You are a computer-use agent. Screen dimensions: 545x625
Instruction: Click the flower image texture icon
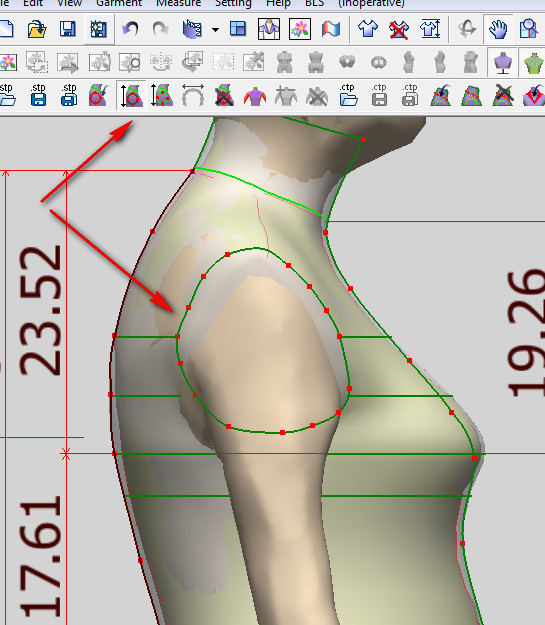click(x=300, y=29)
